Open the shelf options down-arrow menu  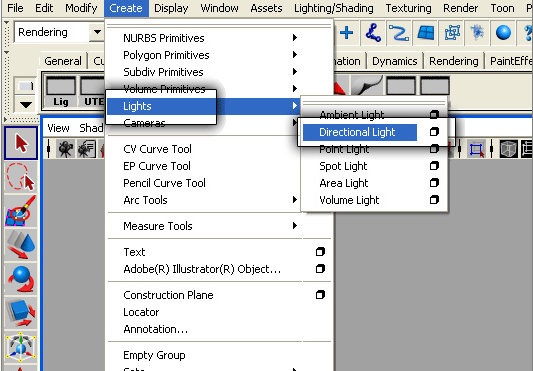pyautogui.click(x=25, y=104)
